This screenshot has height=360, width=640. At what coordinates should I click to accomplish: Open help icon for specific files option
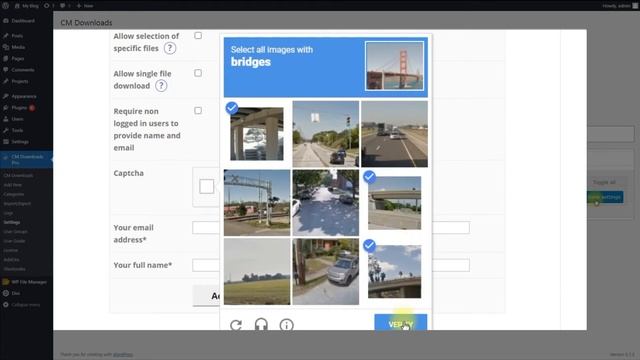click(170, 48)
